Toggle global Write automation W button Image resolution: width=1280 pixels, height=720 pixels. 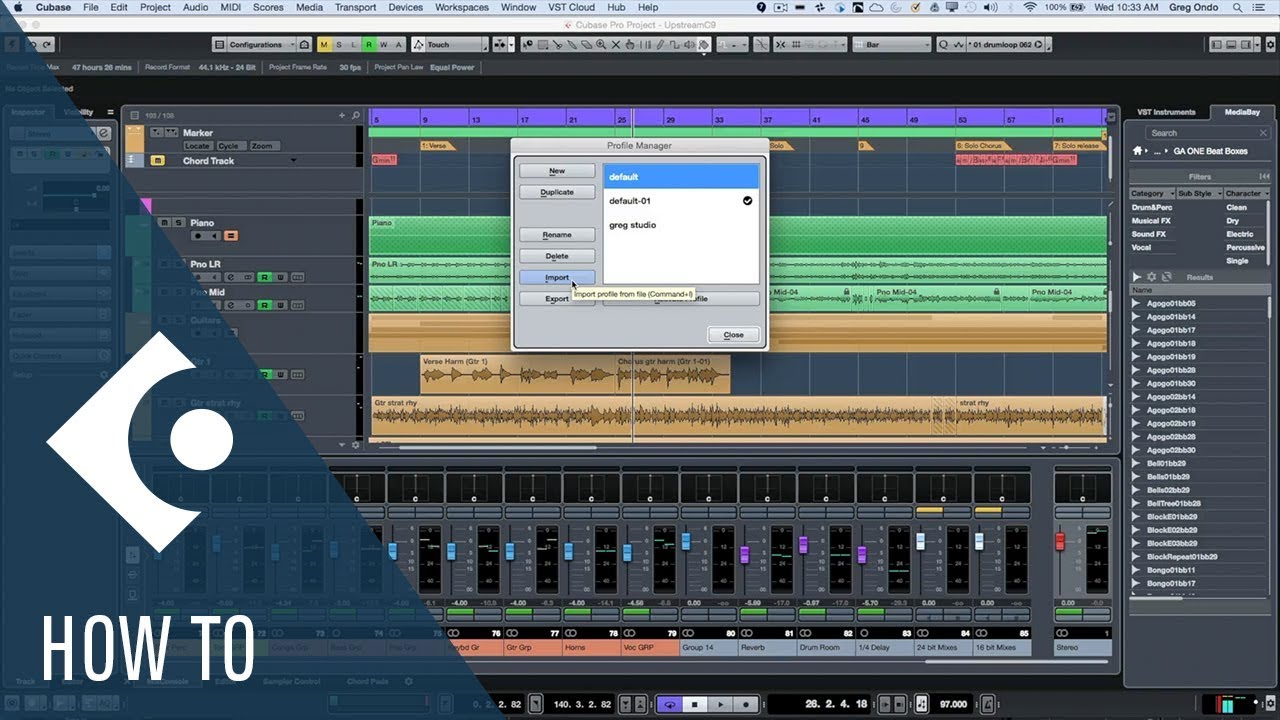click(x=384, y=45)
